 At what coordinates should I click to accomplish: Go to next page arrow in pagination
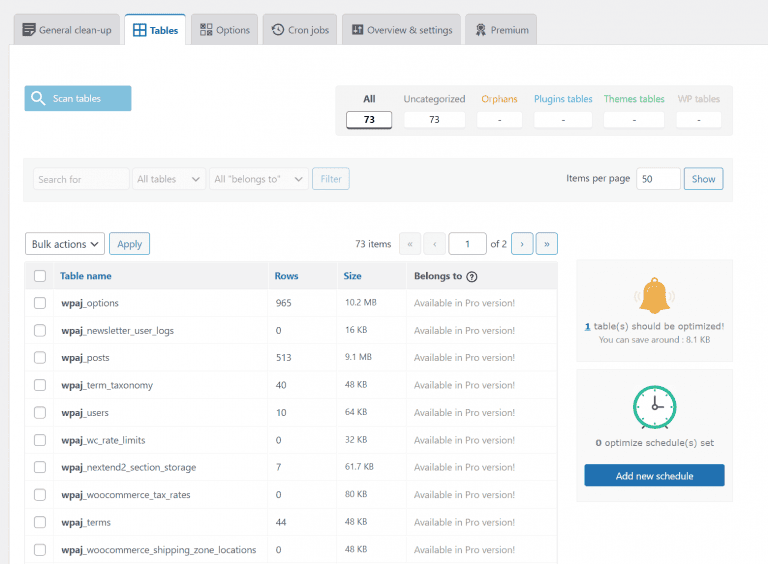tap(522, 243)
